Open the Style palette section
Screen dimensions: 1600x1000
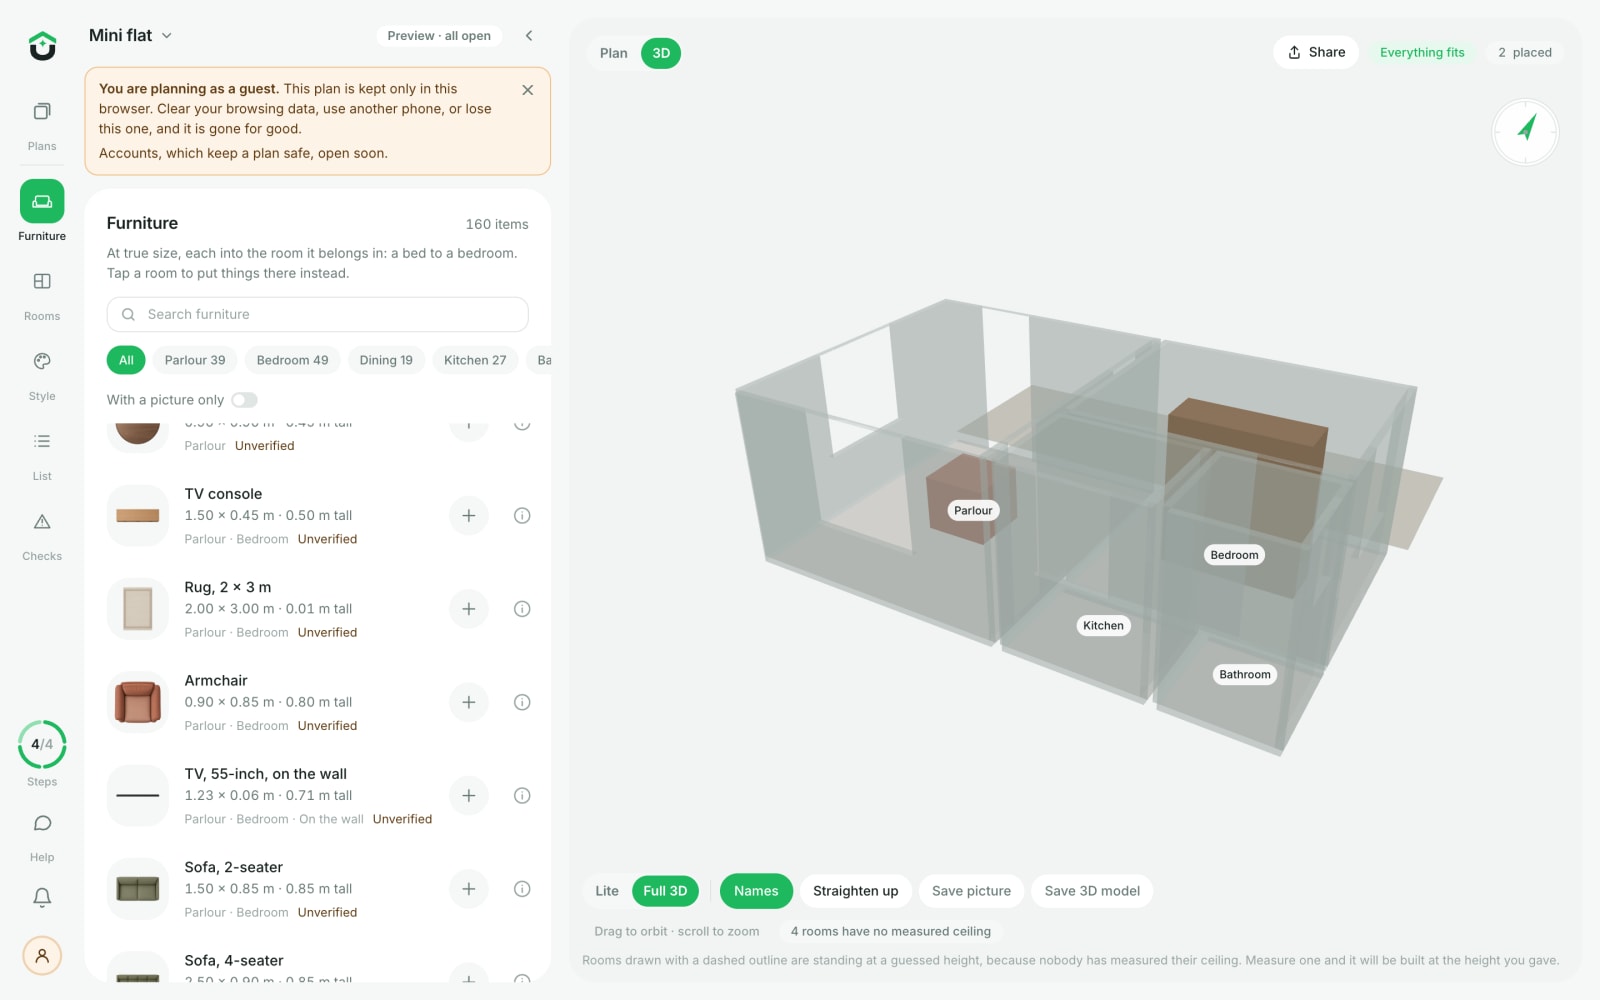tap(42, 375)
